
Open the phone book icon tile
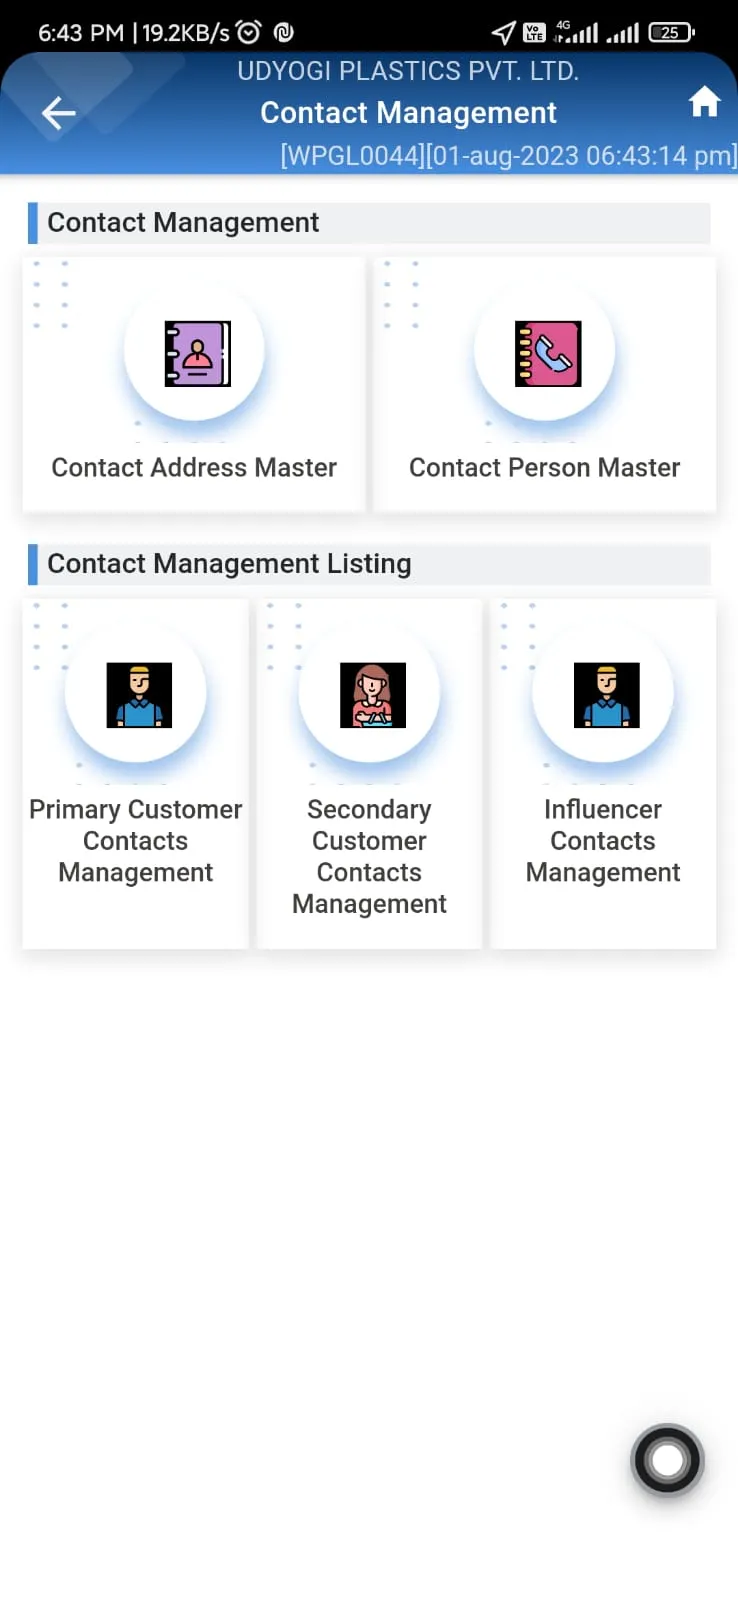coord(548,353)
